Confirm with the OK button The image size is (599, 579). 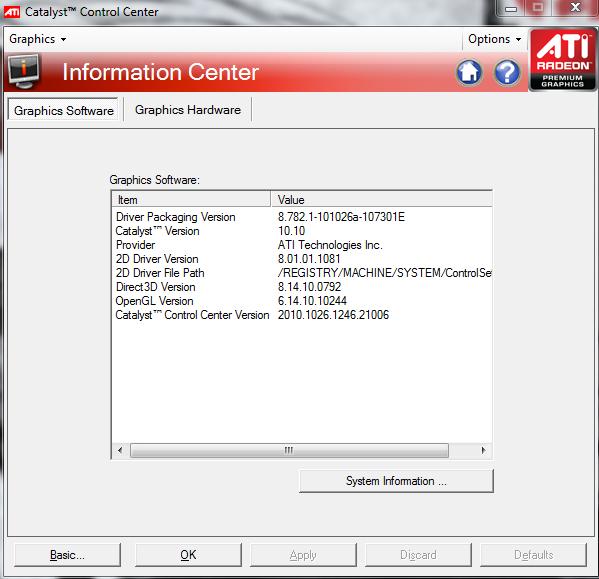pos(188,555)
